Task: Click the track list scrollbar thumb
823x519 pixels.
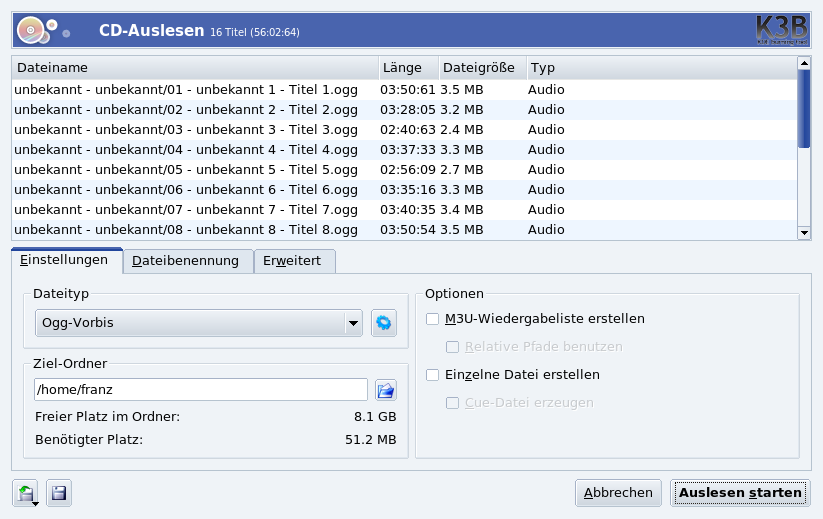Action: 804,109
